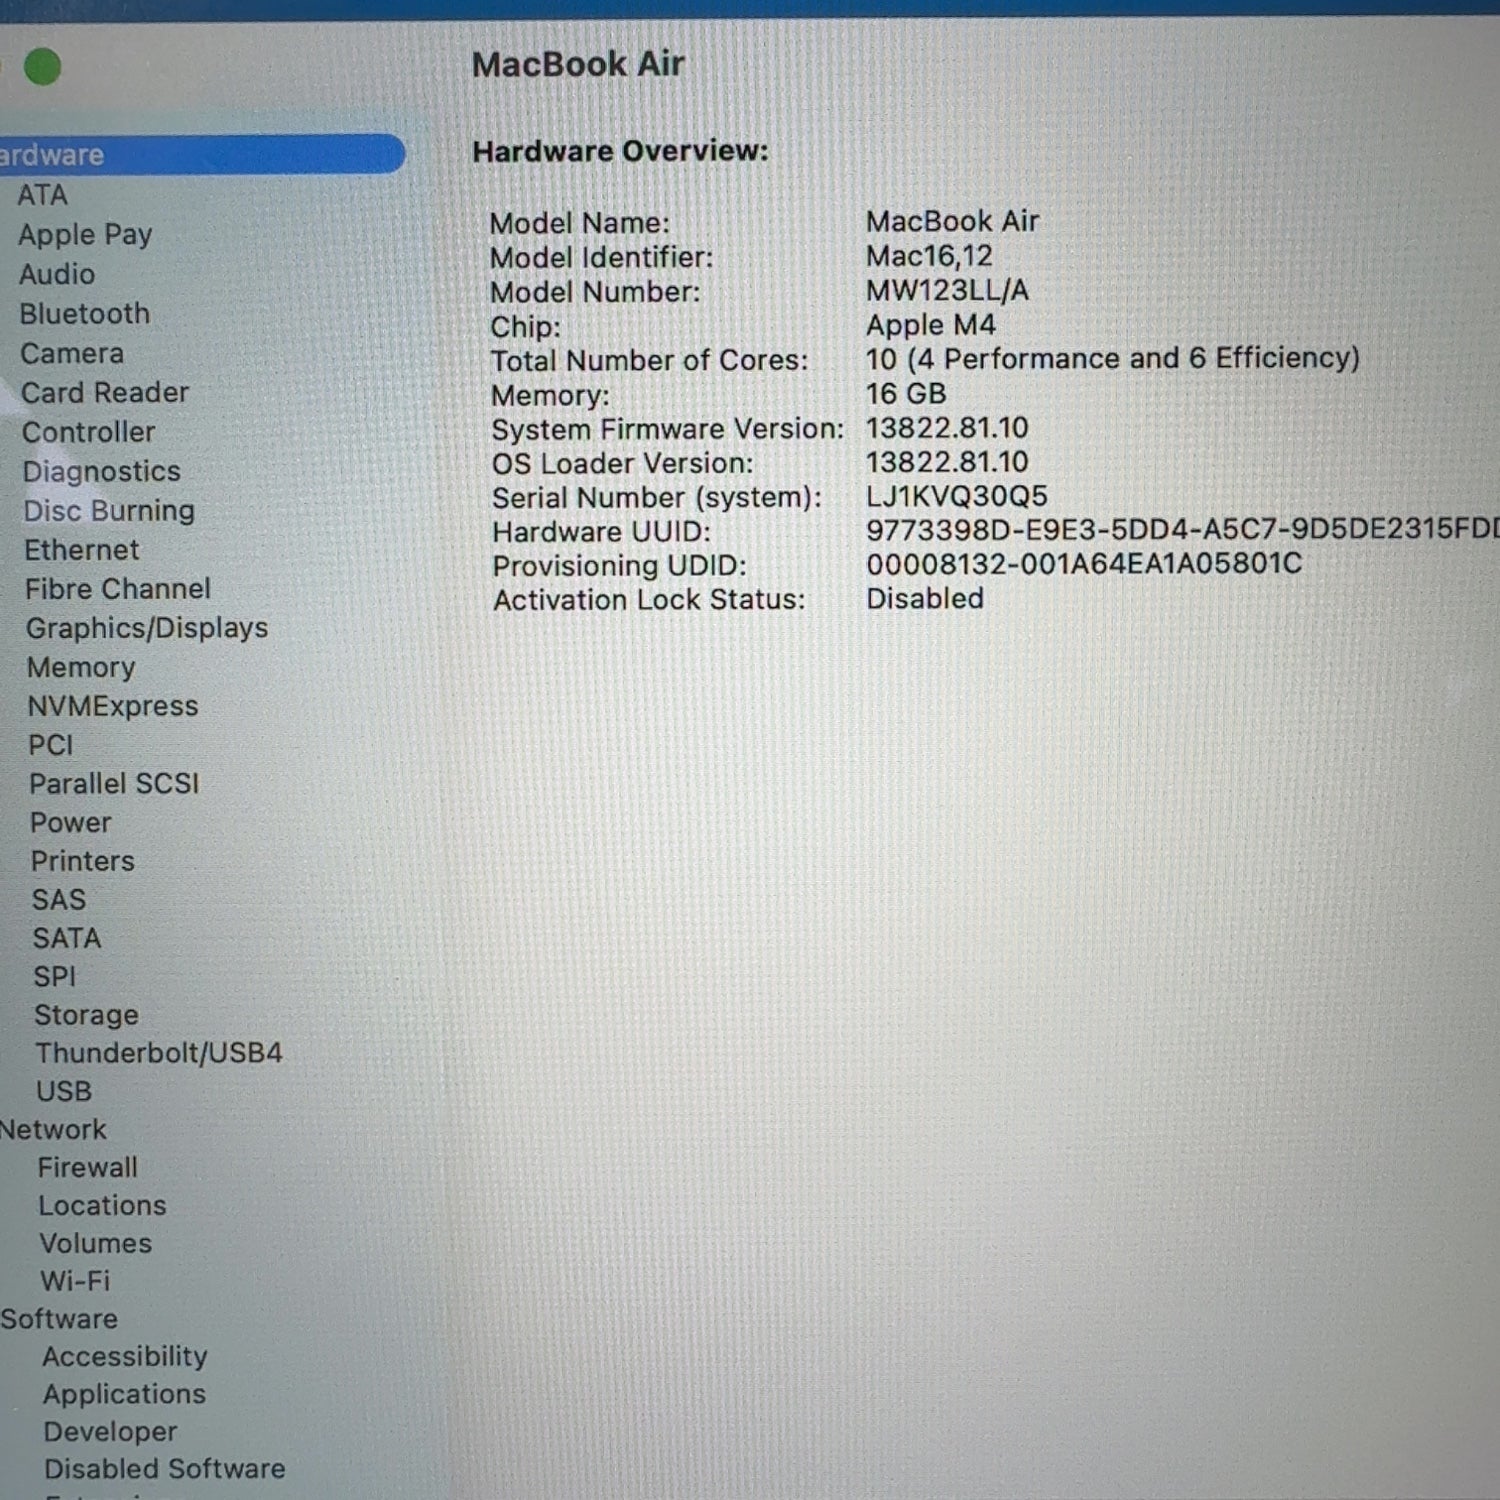
Task: Open the SAS entry
Action: [x=58, y=900]
